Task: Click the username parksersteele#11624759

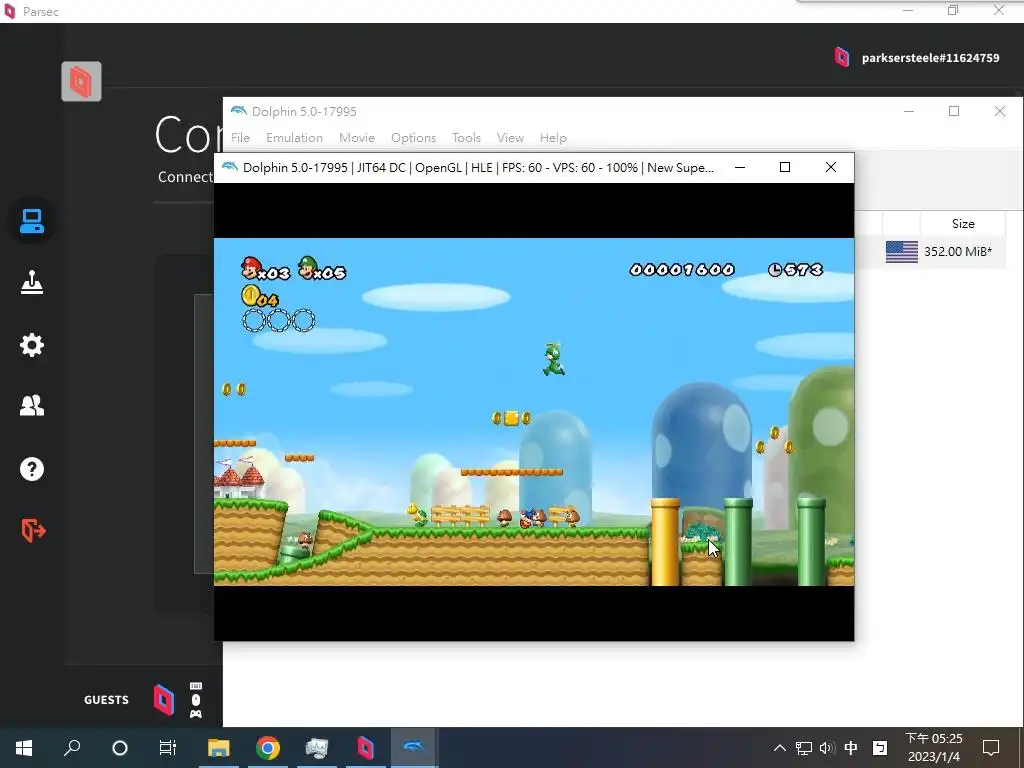Action: tap(930, 58)
